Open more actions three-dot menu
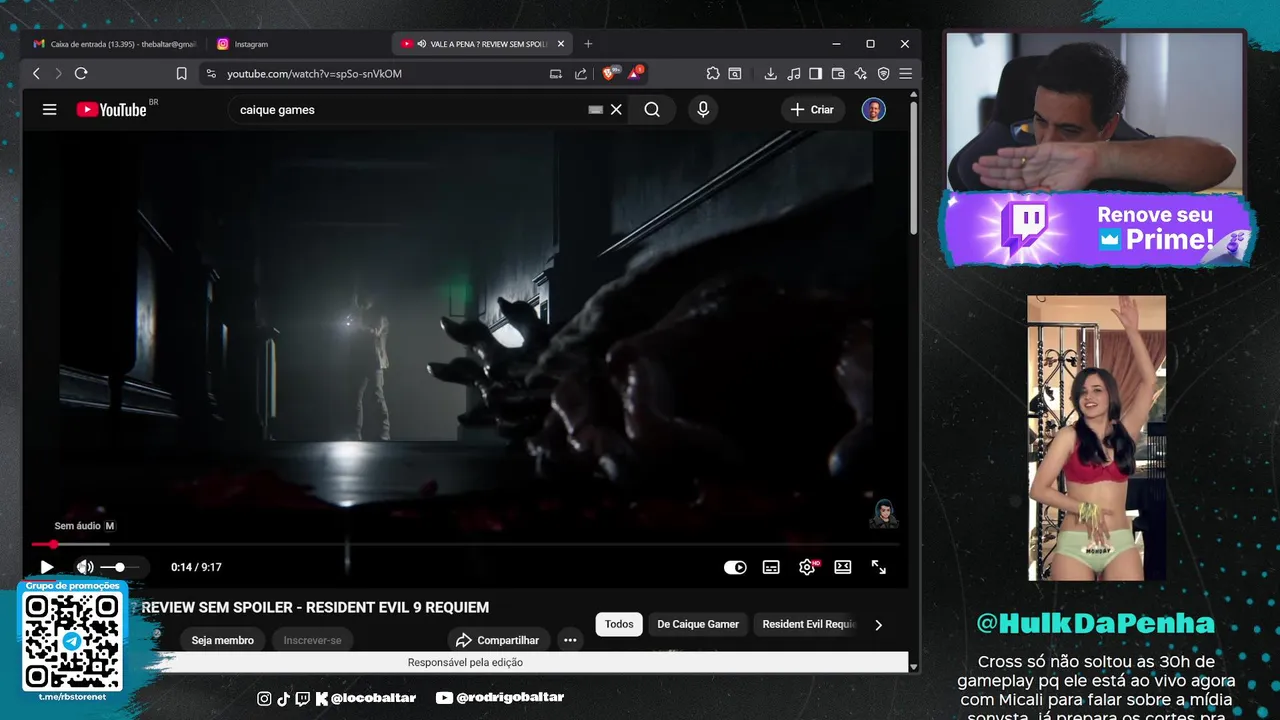 coord(570,640)
